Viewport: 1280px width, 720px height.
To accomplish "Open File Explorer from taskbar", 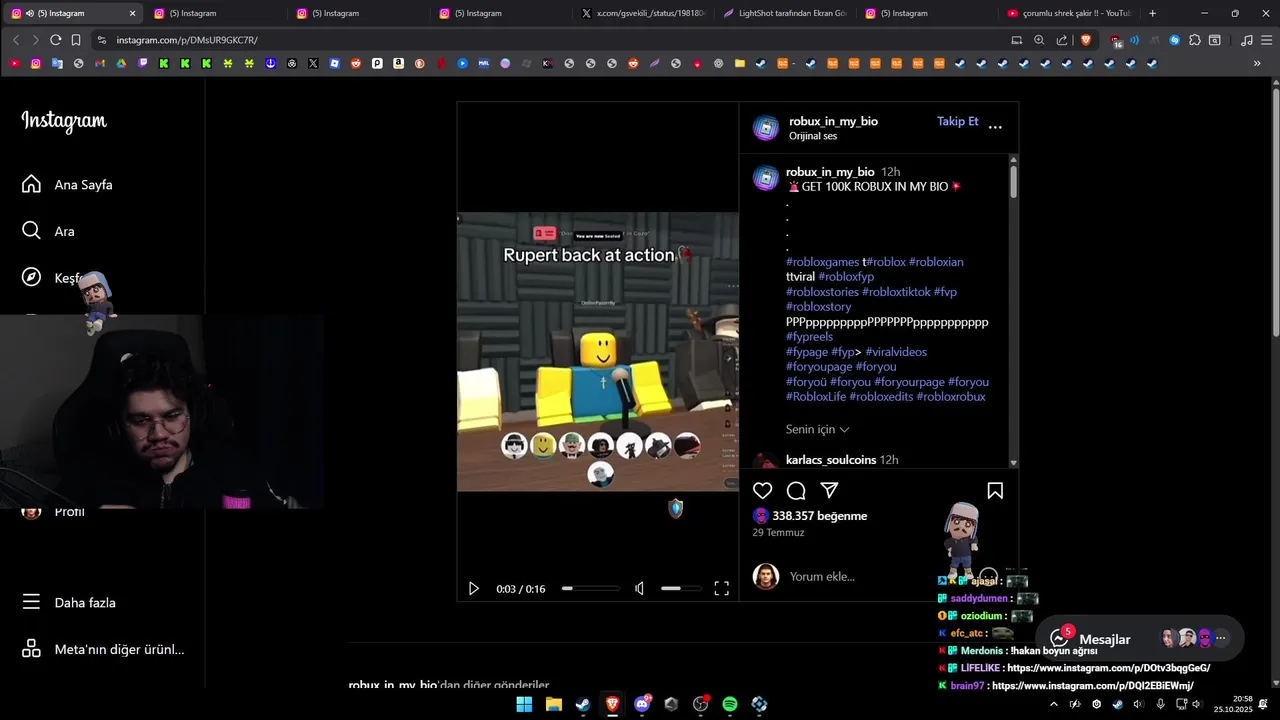I will (553, 704).
